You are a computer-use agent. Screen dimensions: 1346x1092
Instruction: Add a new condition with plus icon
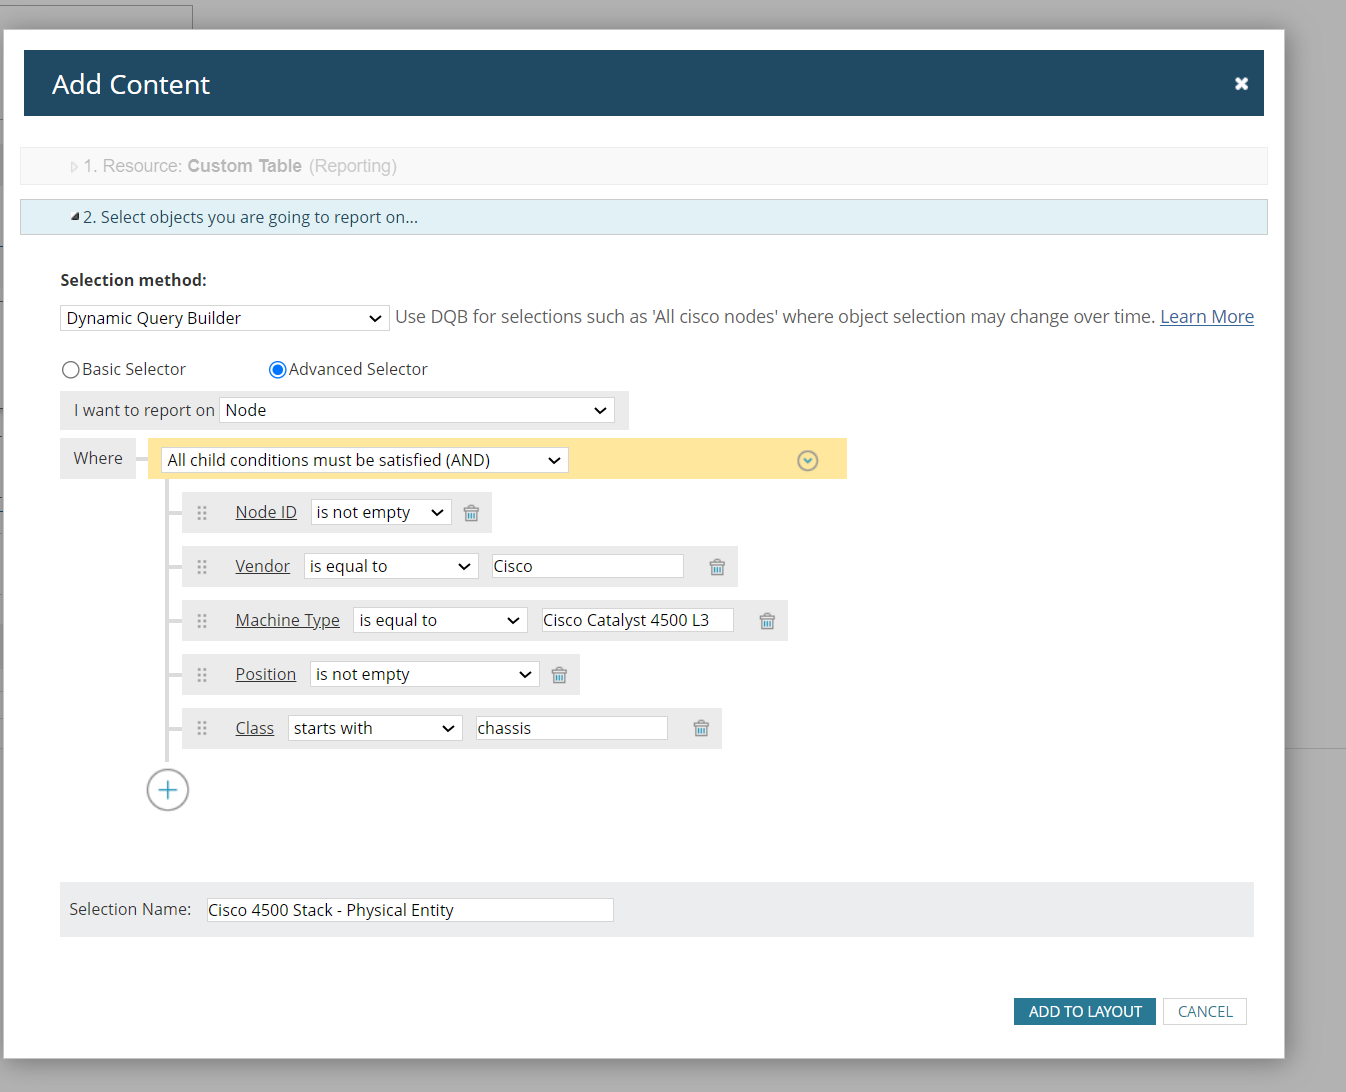(x=168, y=790)
